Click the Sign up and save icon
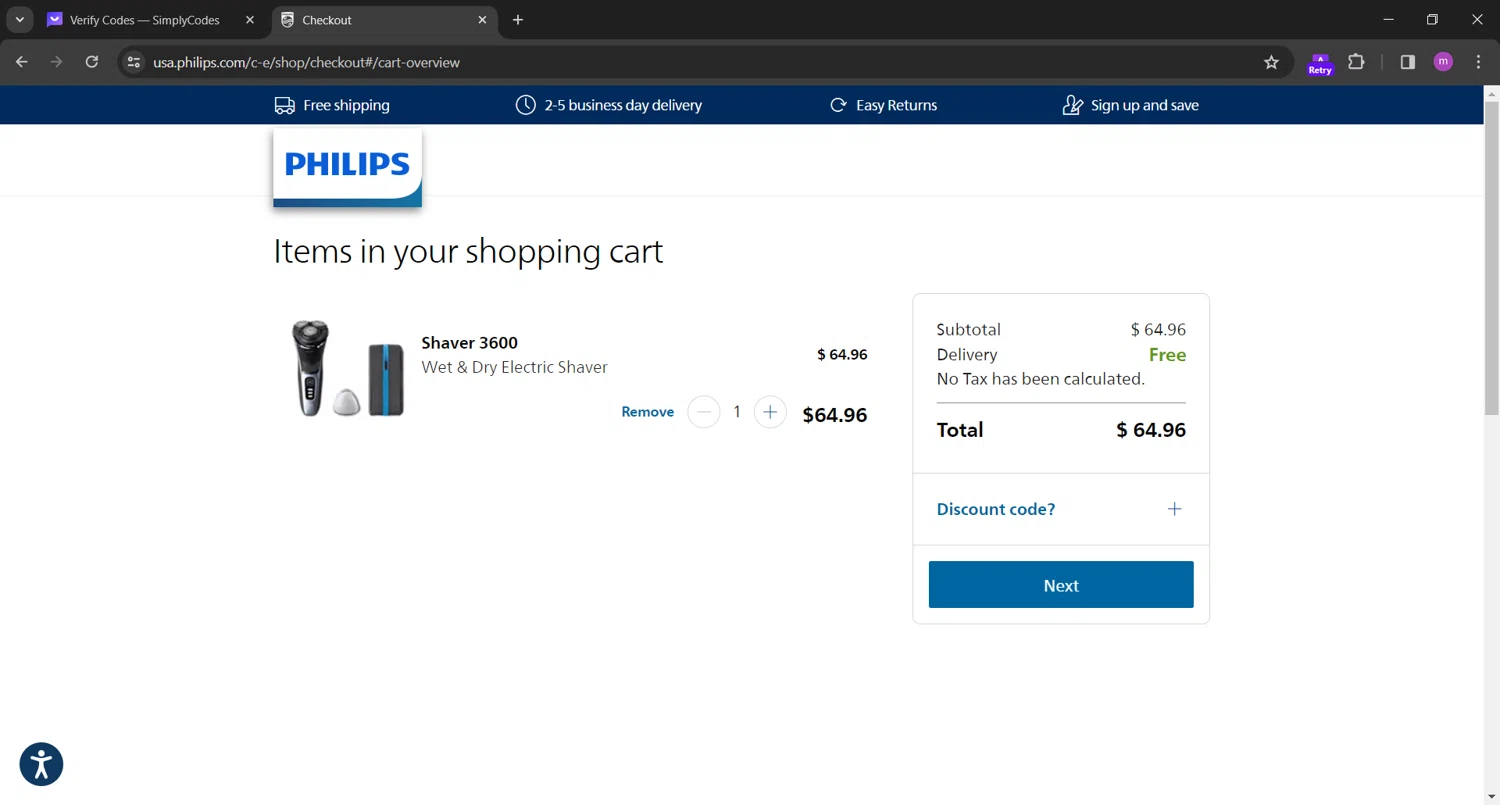 click(1072, 105)
